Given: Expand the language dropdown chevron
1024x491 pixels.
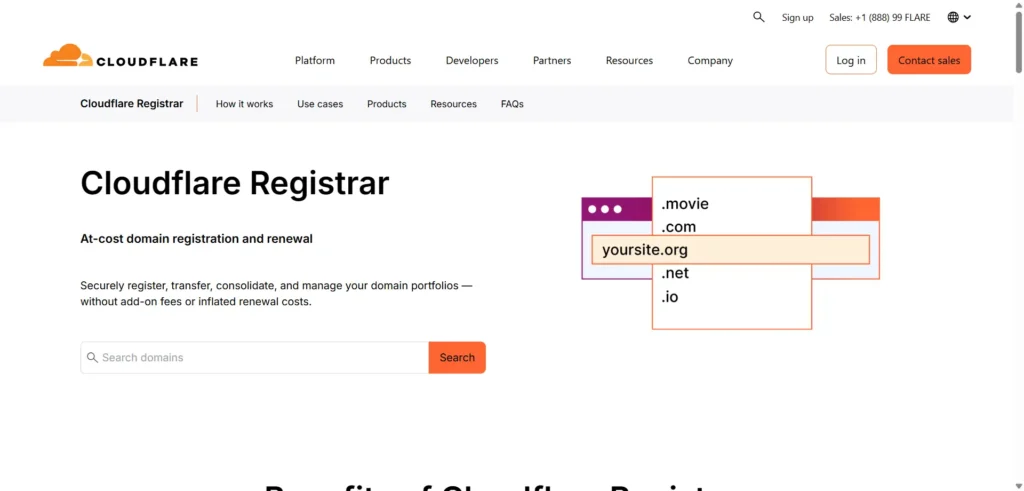Looking at the screenshot, I should coord(967,18).
